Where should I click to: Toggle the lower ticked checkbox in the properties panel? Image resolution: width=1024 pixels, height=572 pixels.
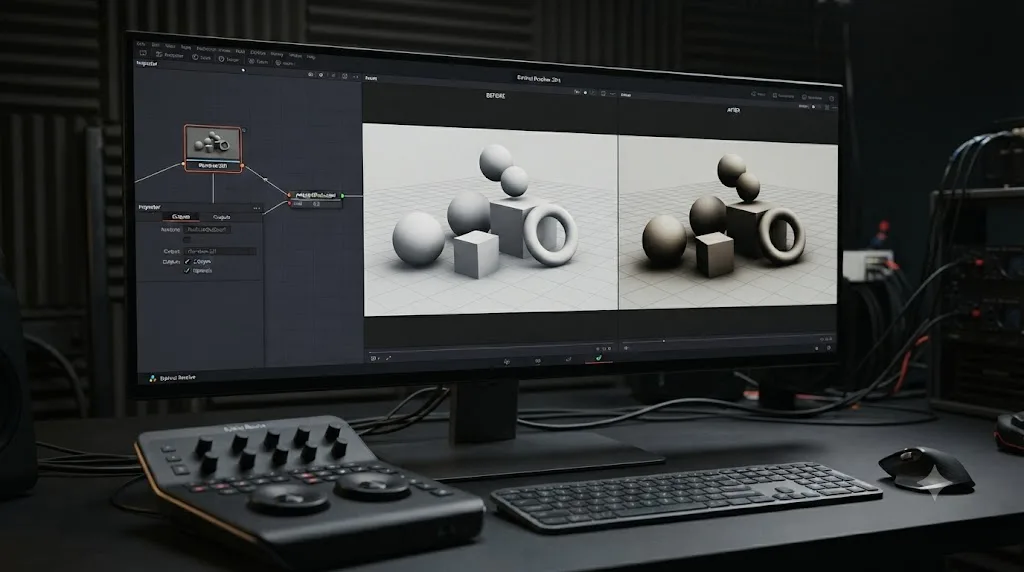(x=187, y=270)
